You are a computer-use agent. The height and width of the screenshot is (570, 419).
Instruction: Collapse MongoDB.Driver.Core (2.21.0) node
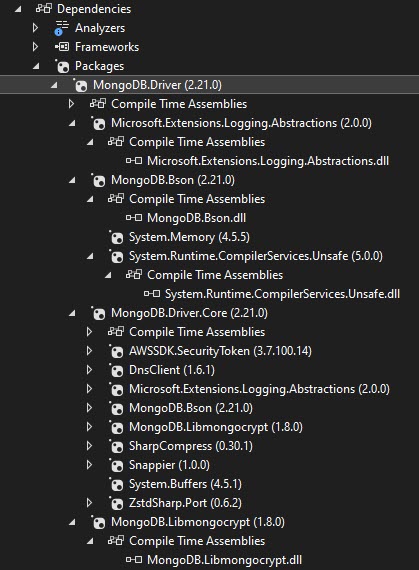coord(72,313)
